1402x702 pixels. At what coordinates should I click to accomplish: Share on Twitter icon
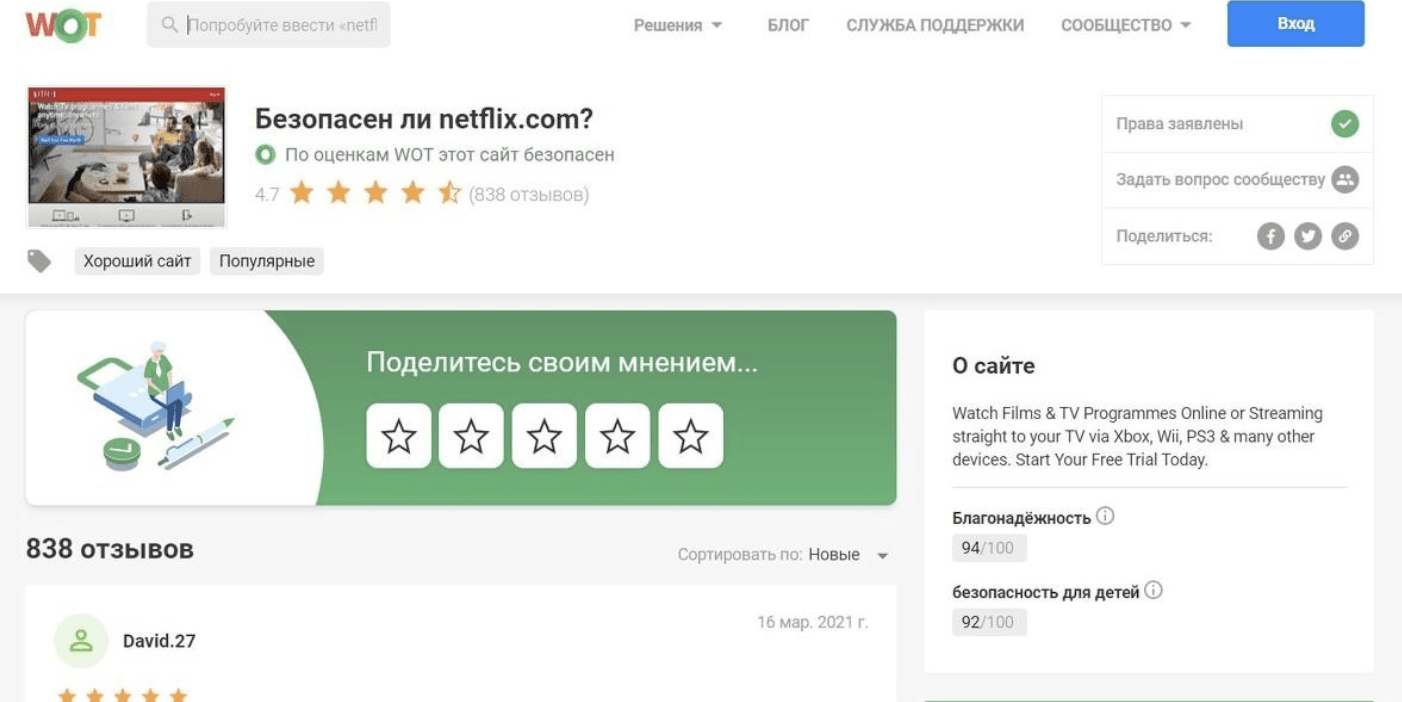(1308, 236)
